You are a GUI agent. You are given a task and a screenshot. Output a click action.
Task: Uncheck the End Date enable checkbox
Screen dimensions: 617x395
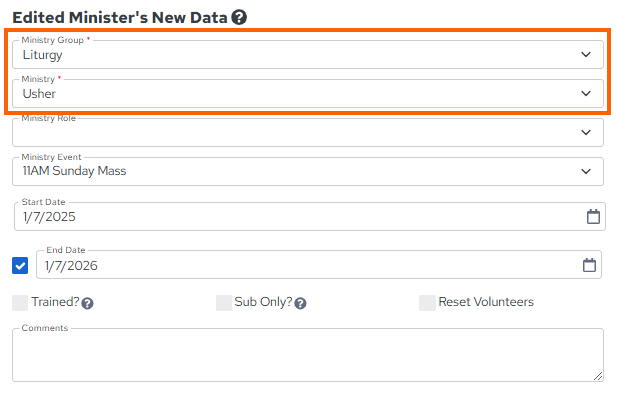tap(20, 266)
